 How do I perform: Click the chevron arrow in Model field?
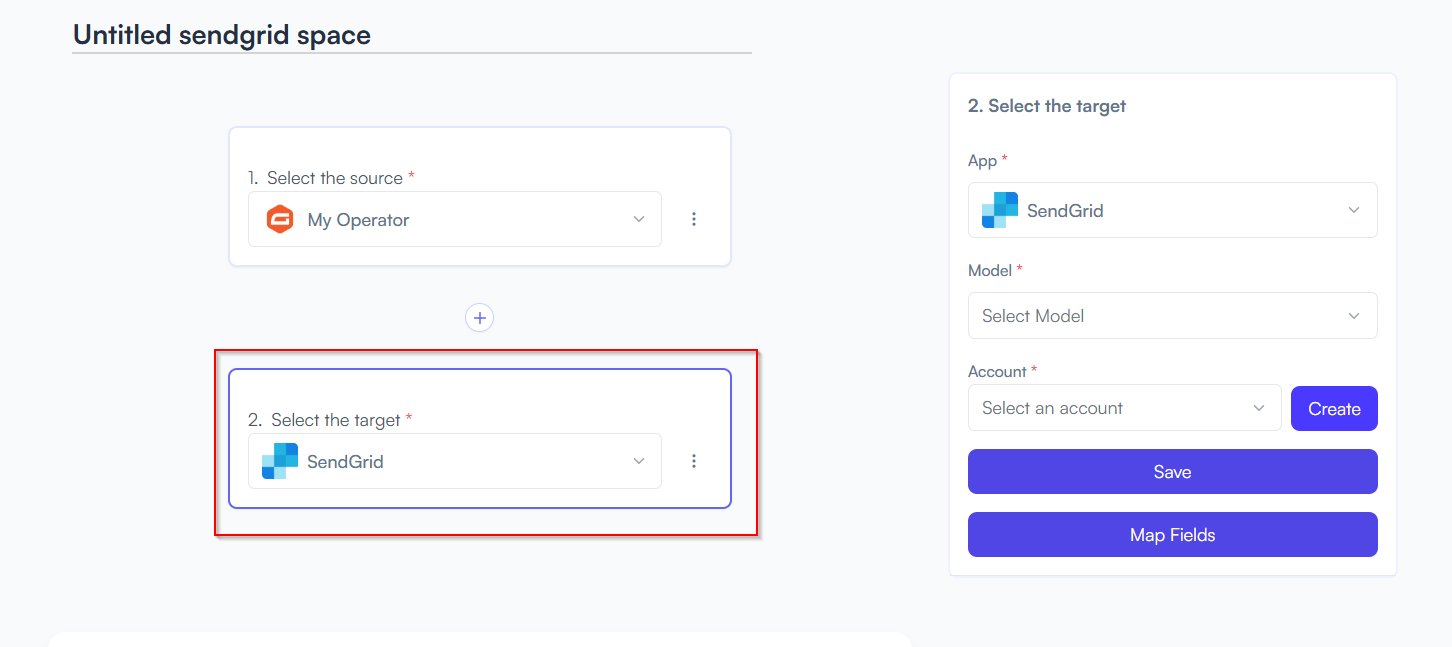tap(1354, 316)
